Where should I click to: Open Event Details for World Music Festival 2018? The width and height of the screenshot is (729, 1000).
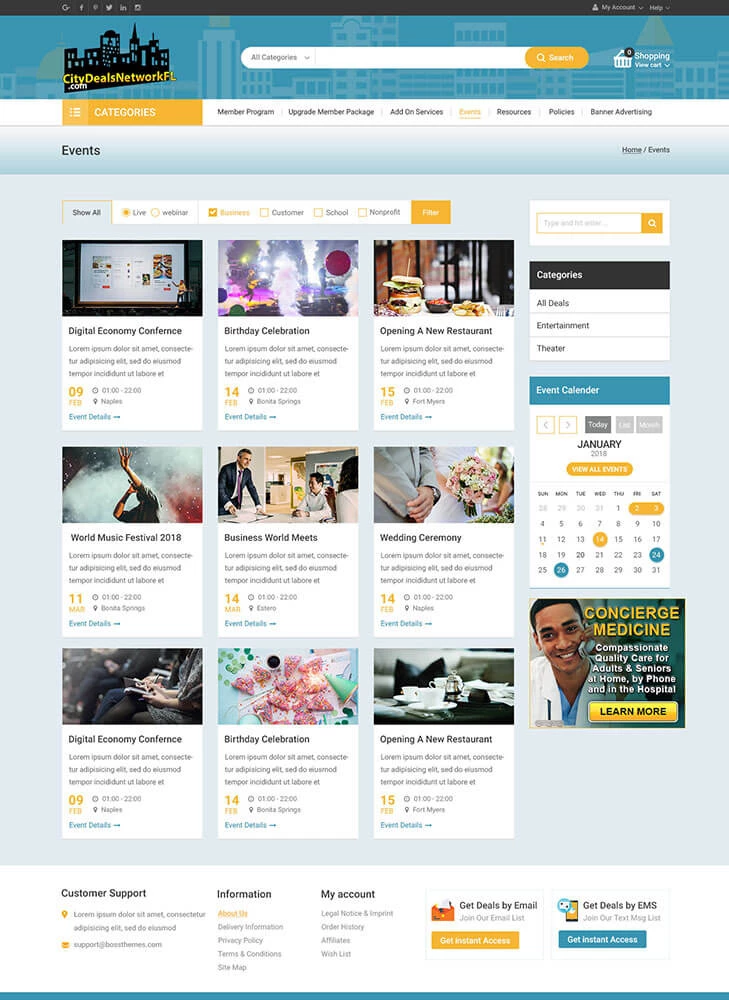[x=94, y=624]
